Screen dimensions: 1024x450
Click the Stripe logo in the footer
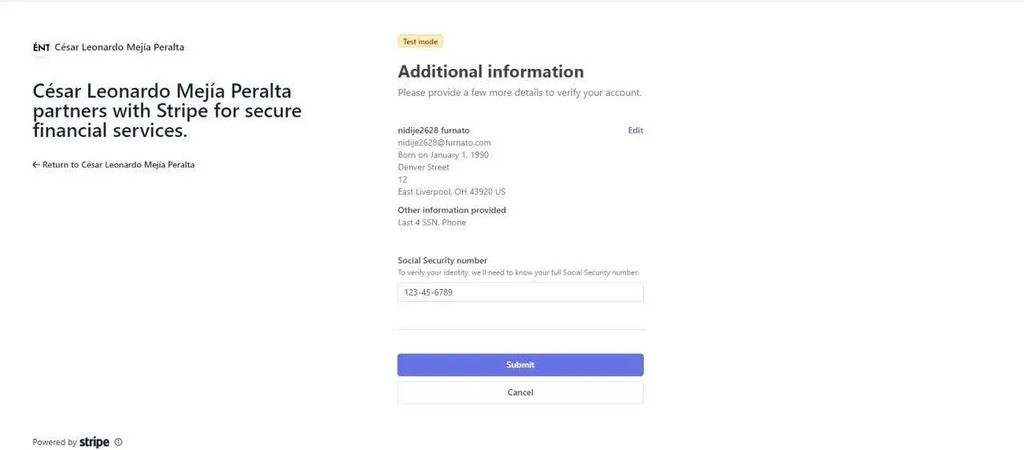(94, 442)
